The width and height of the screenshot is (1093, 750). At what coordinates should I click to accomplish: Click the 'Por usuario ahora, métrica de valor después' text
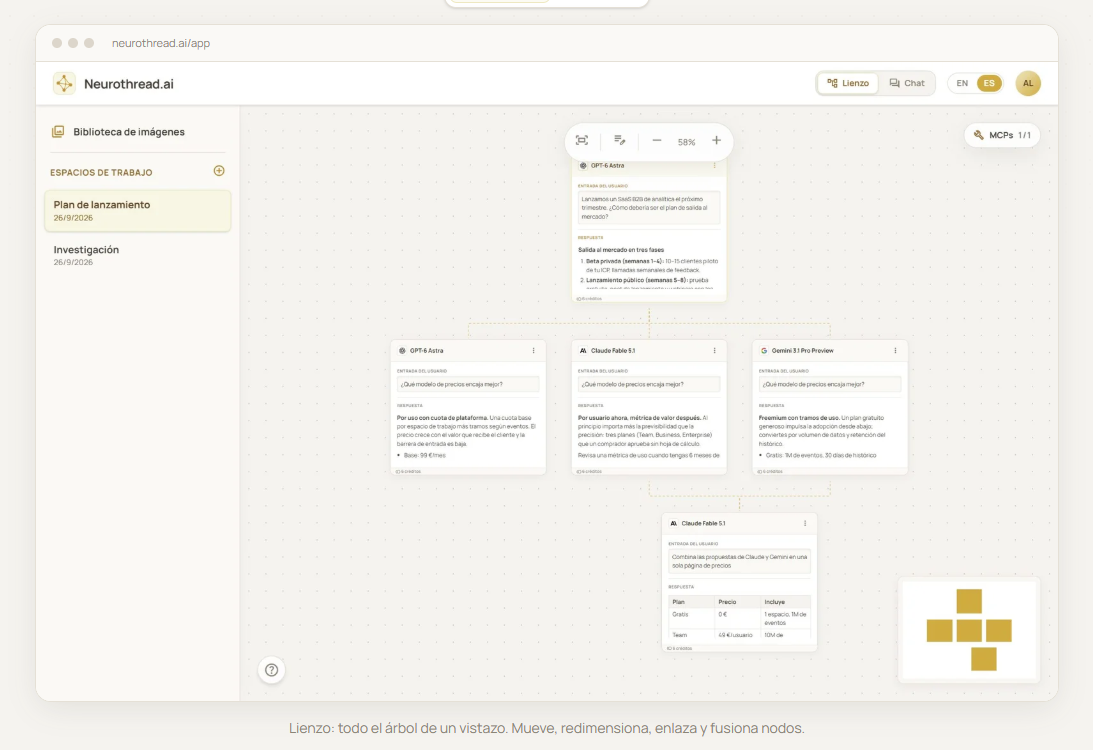639,418
